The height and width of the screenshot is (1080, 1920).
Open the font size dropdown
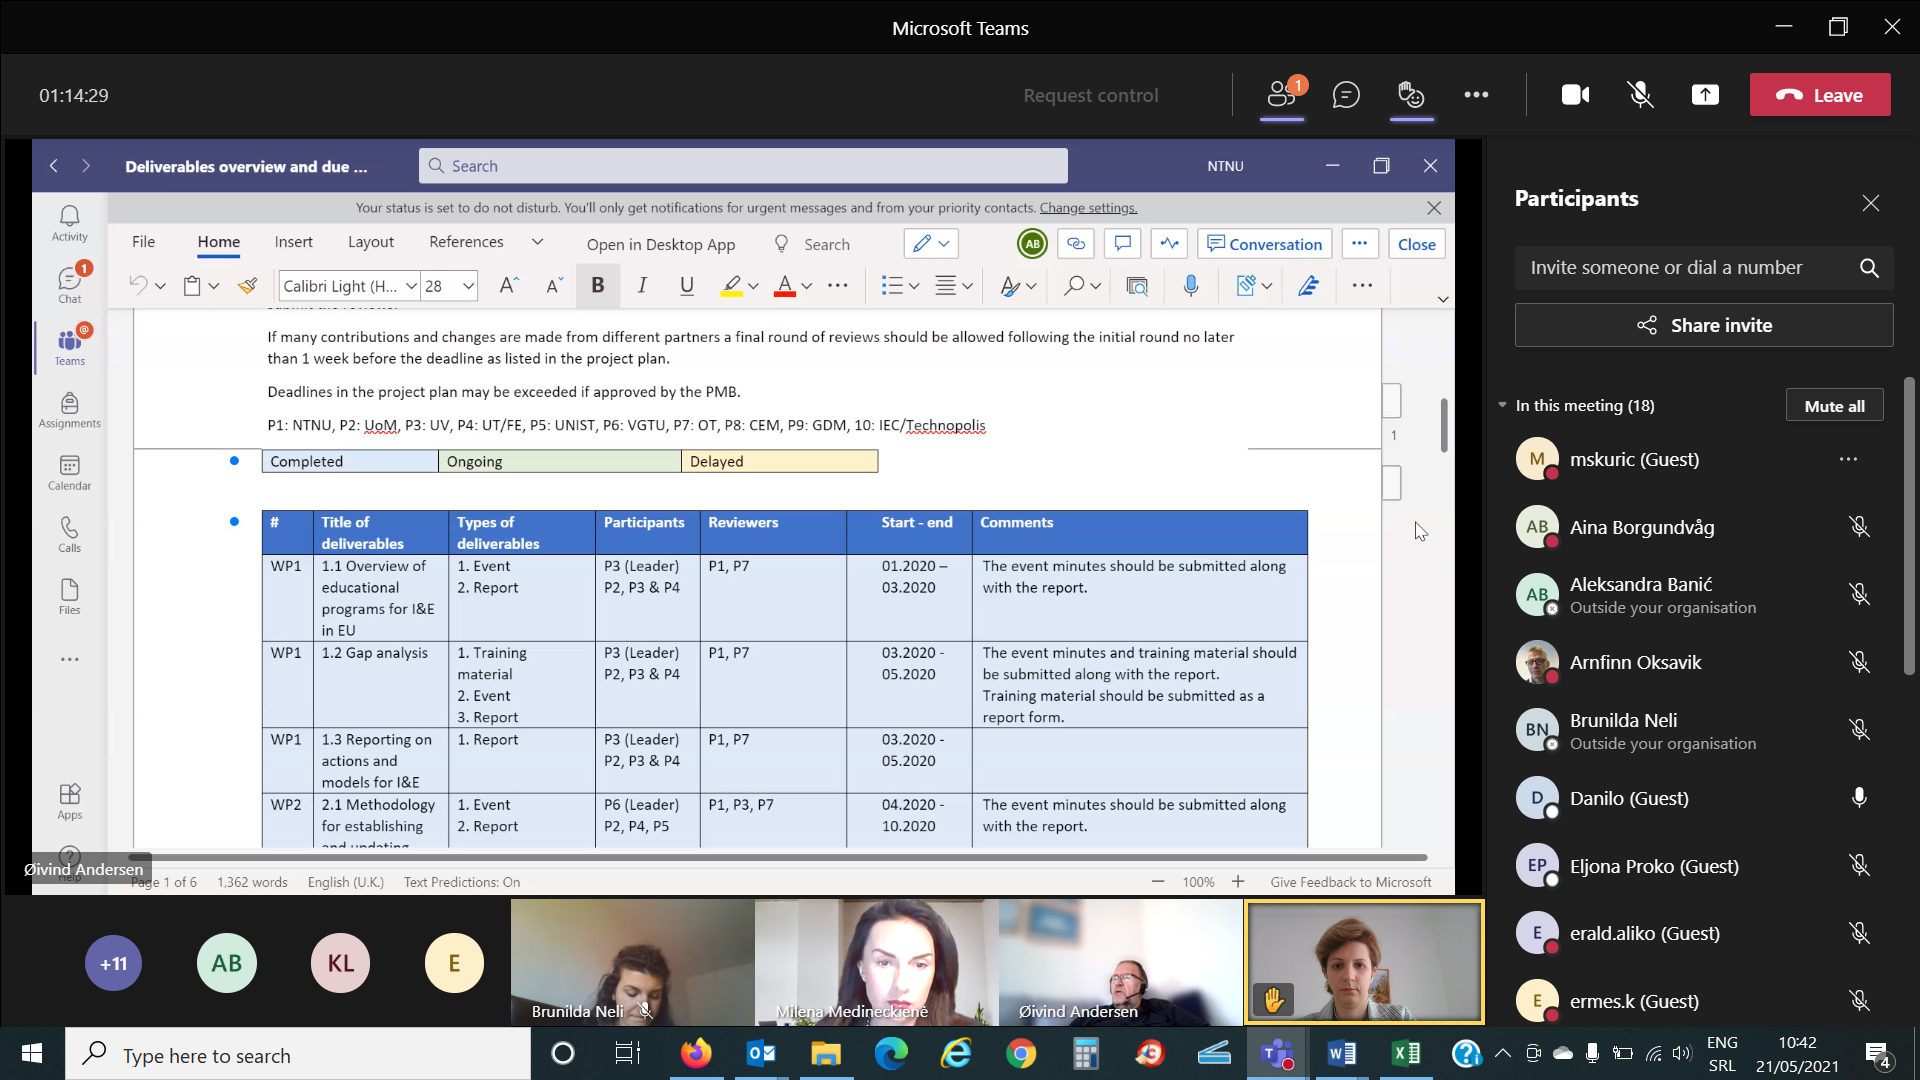click(x=468, y=286)
